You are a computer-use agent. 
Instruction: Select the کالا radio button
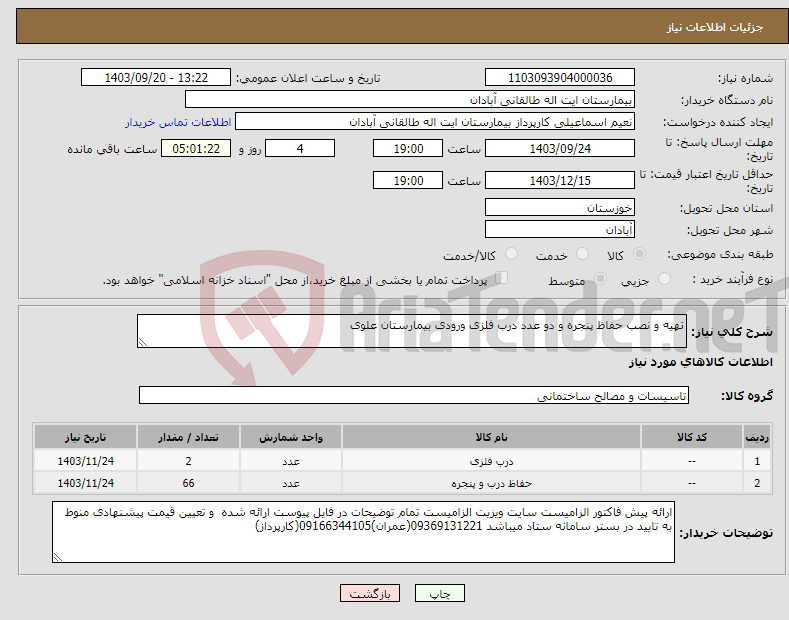point(639,254)
